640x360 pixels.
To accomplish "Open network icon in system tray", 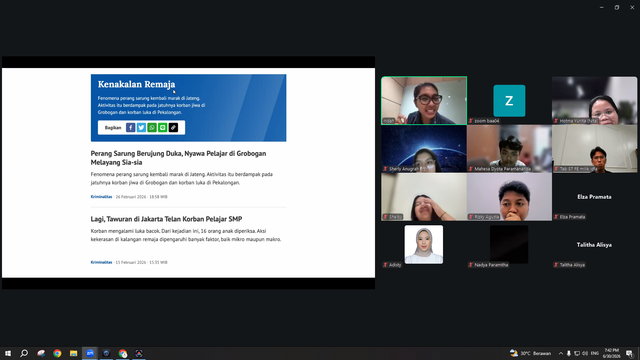I will point(577,353).
